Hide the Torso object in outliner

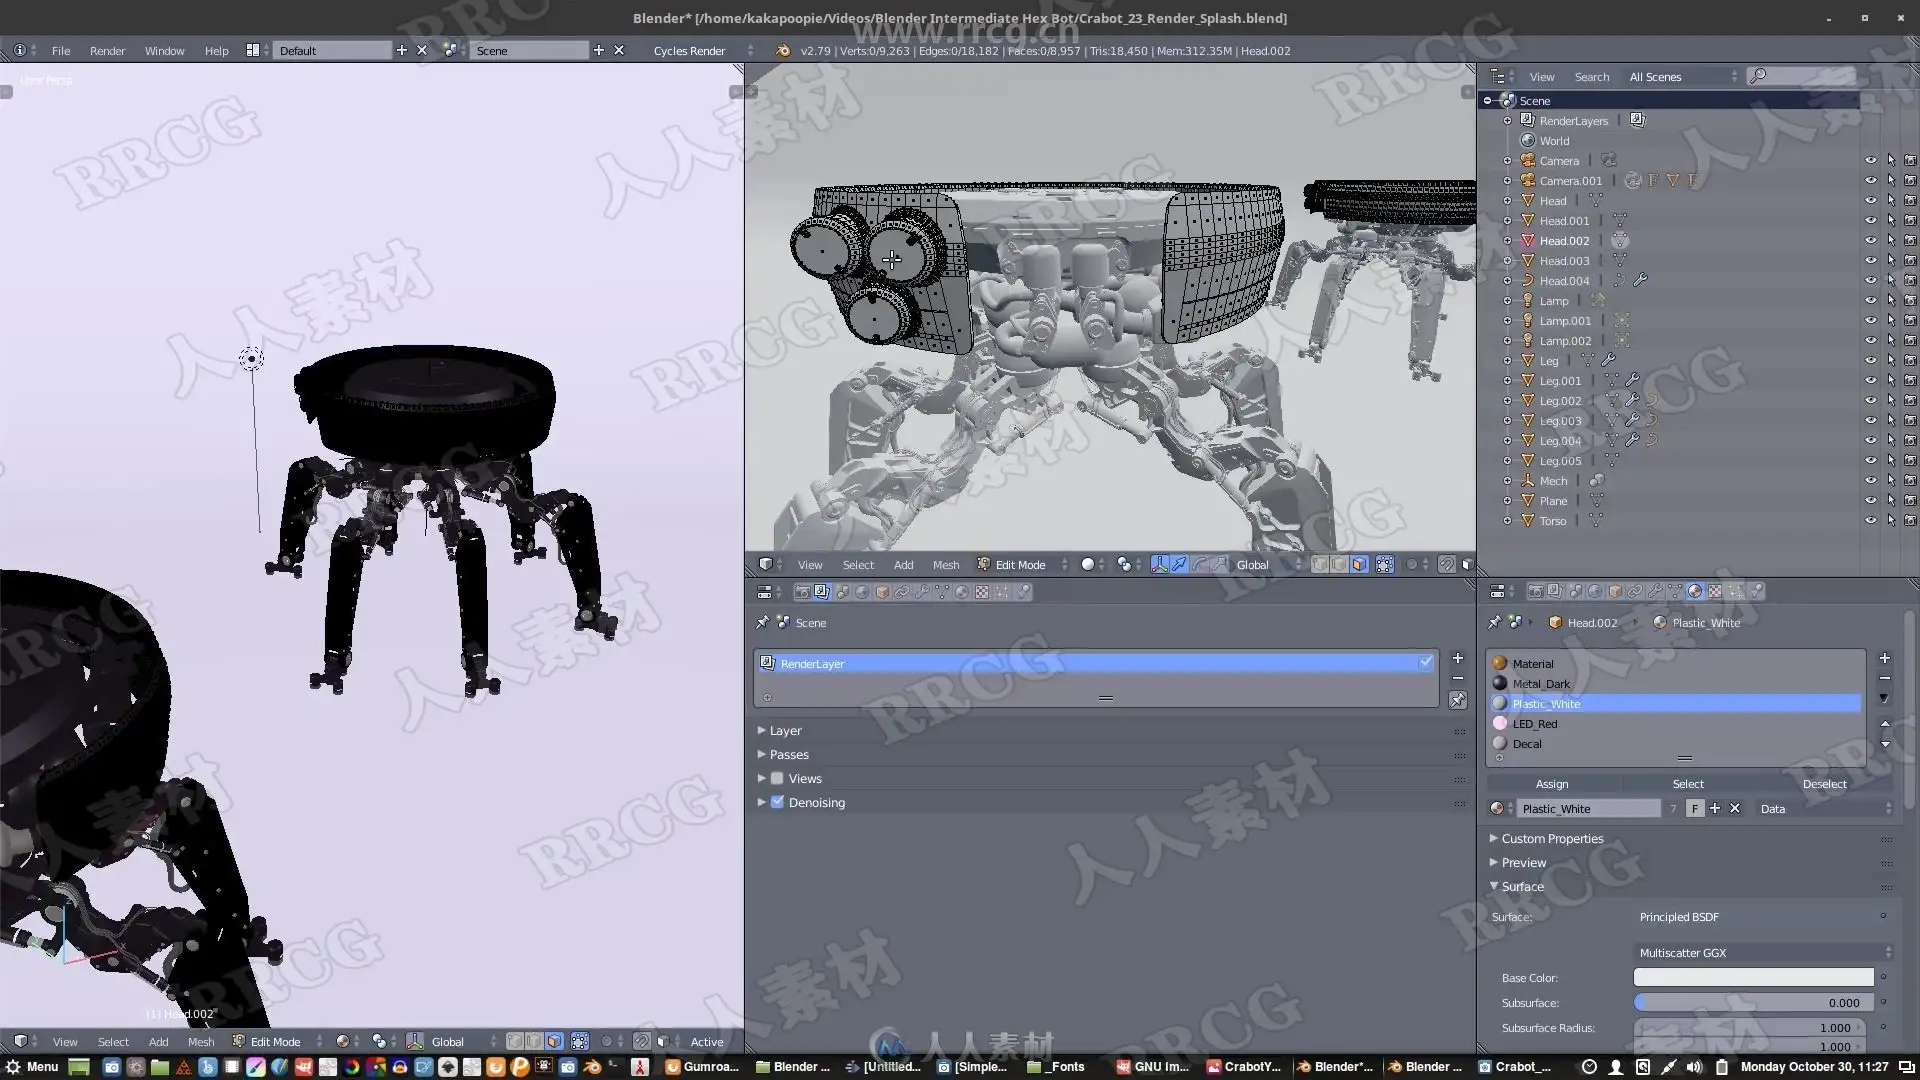[x=1870, y=520]
